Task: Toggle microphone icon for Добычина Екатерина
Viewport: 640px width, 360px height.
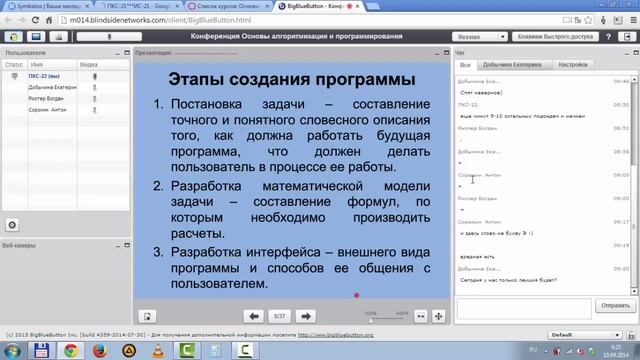Action: 95,87
